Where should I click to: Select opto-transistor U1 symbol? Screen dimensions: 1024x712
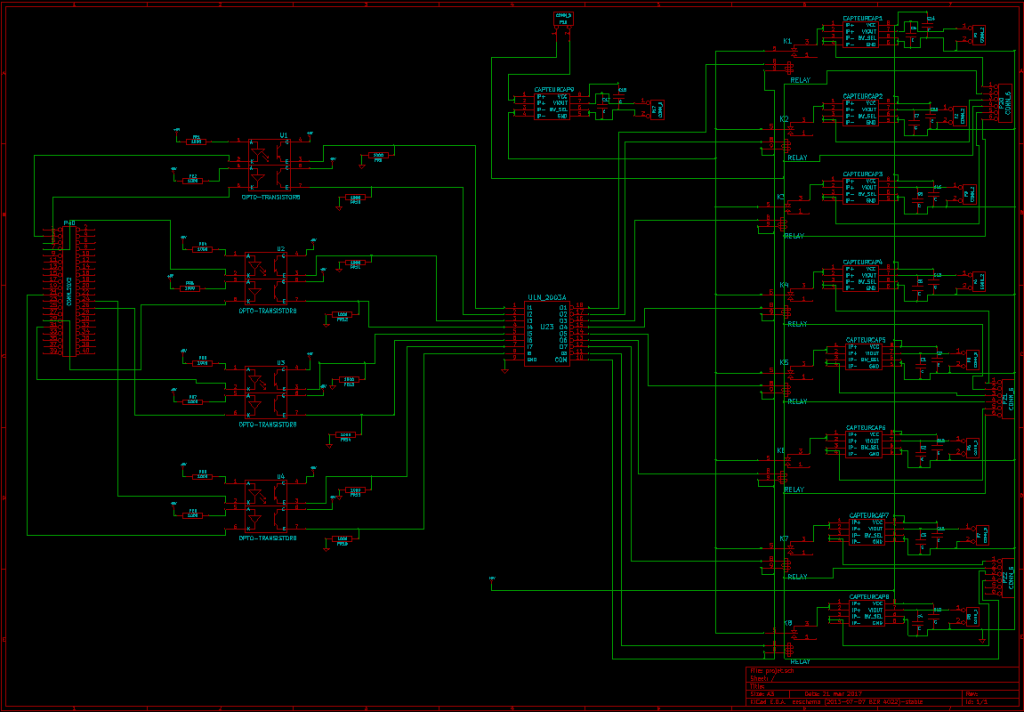269,164
